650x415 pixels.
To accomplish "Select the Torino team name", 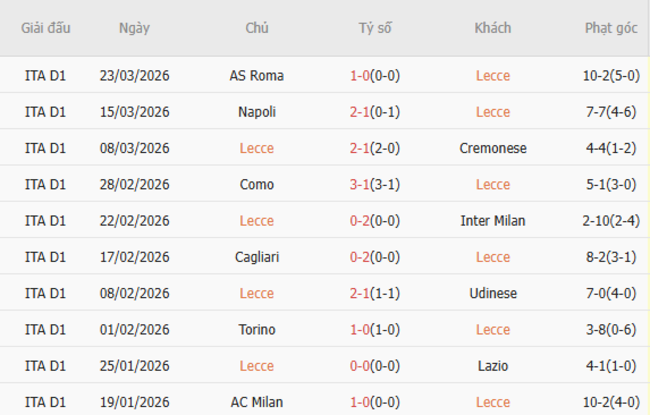I will pyautogui.click(x=257, y=329).
